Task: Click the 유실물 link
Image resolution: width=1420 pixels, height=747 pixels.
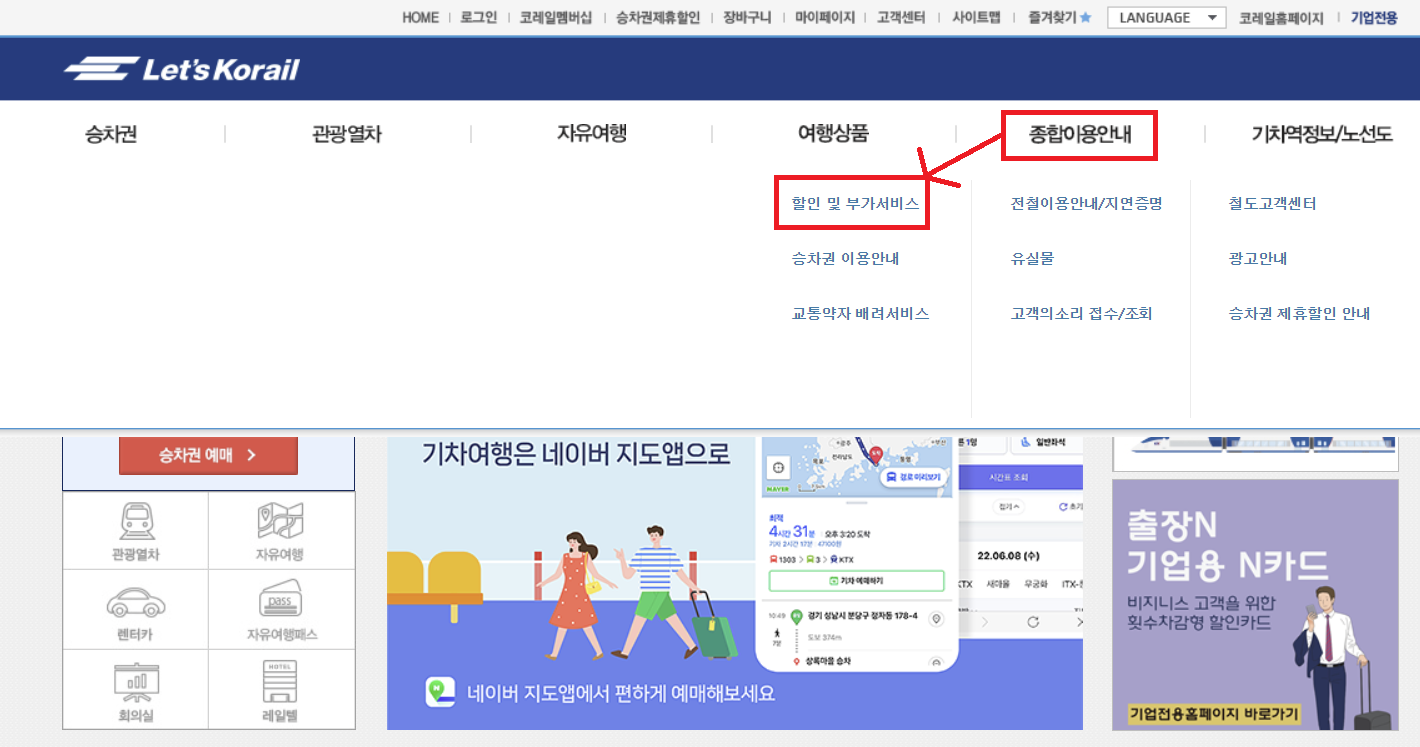Action: tap(1034, 258)
